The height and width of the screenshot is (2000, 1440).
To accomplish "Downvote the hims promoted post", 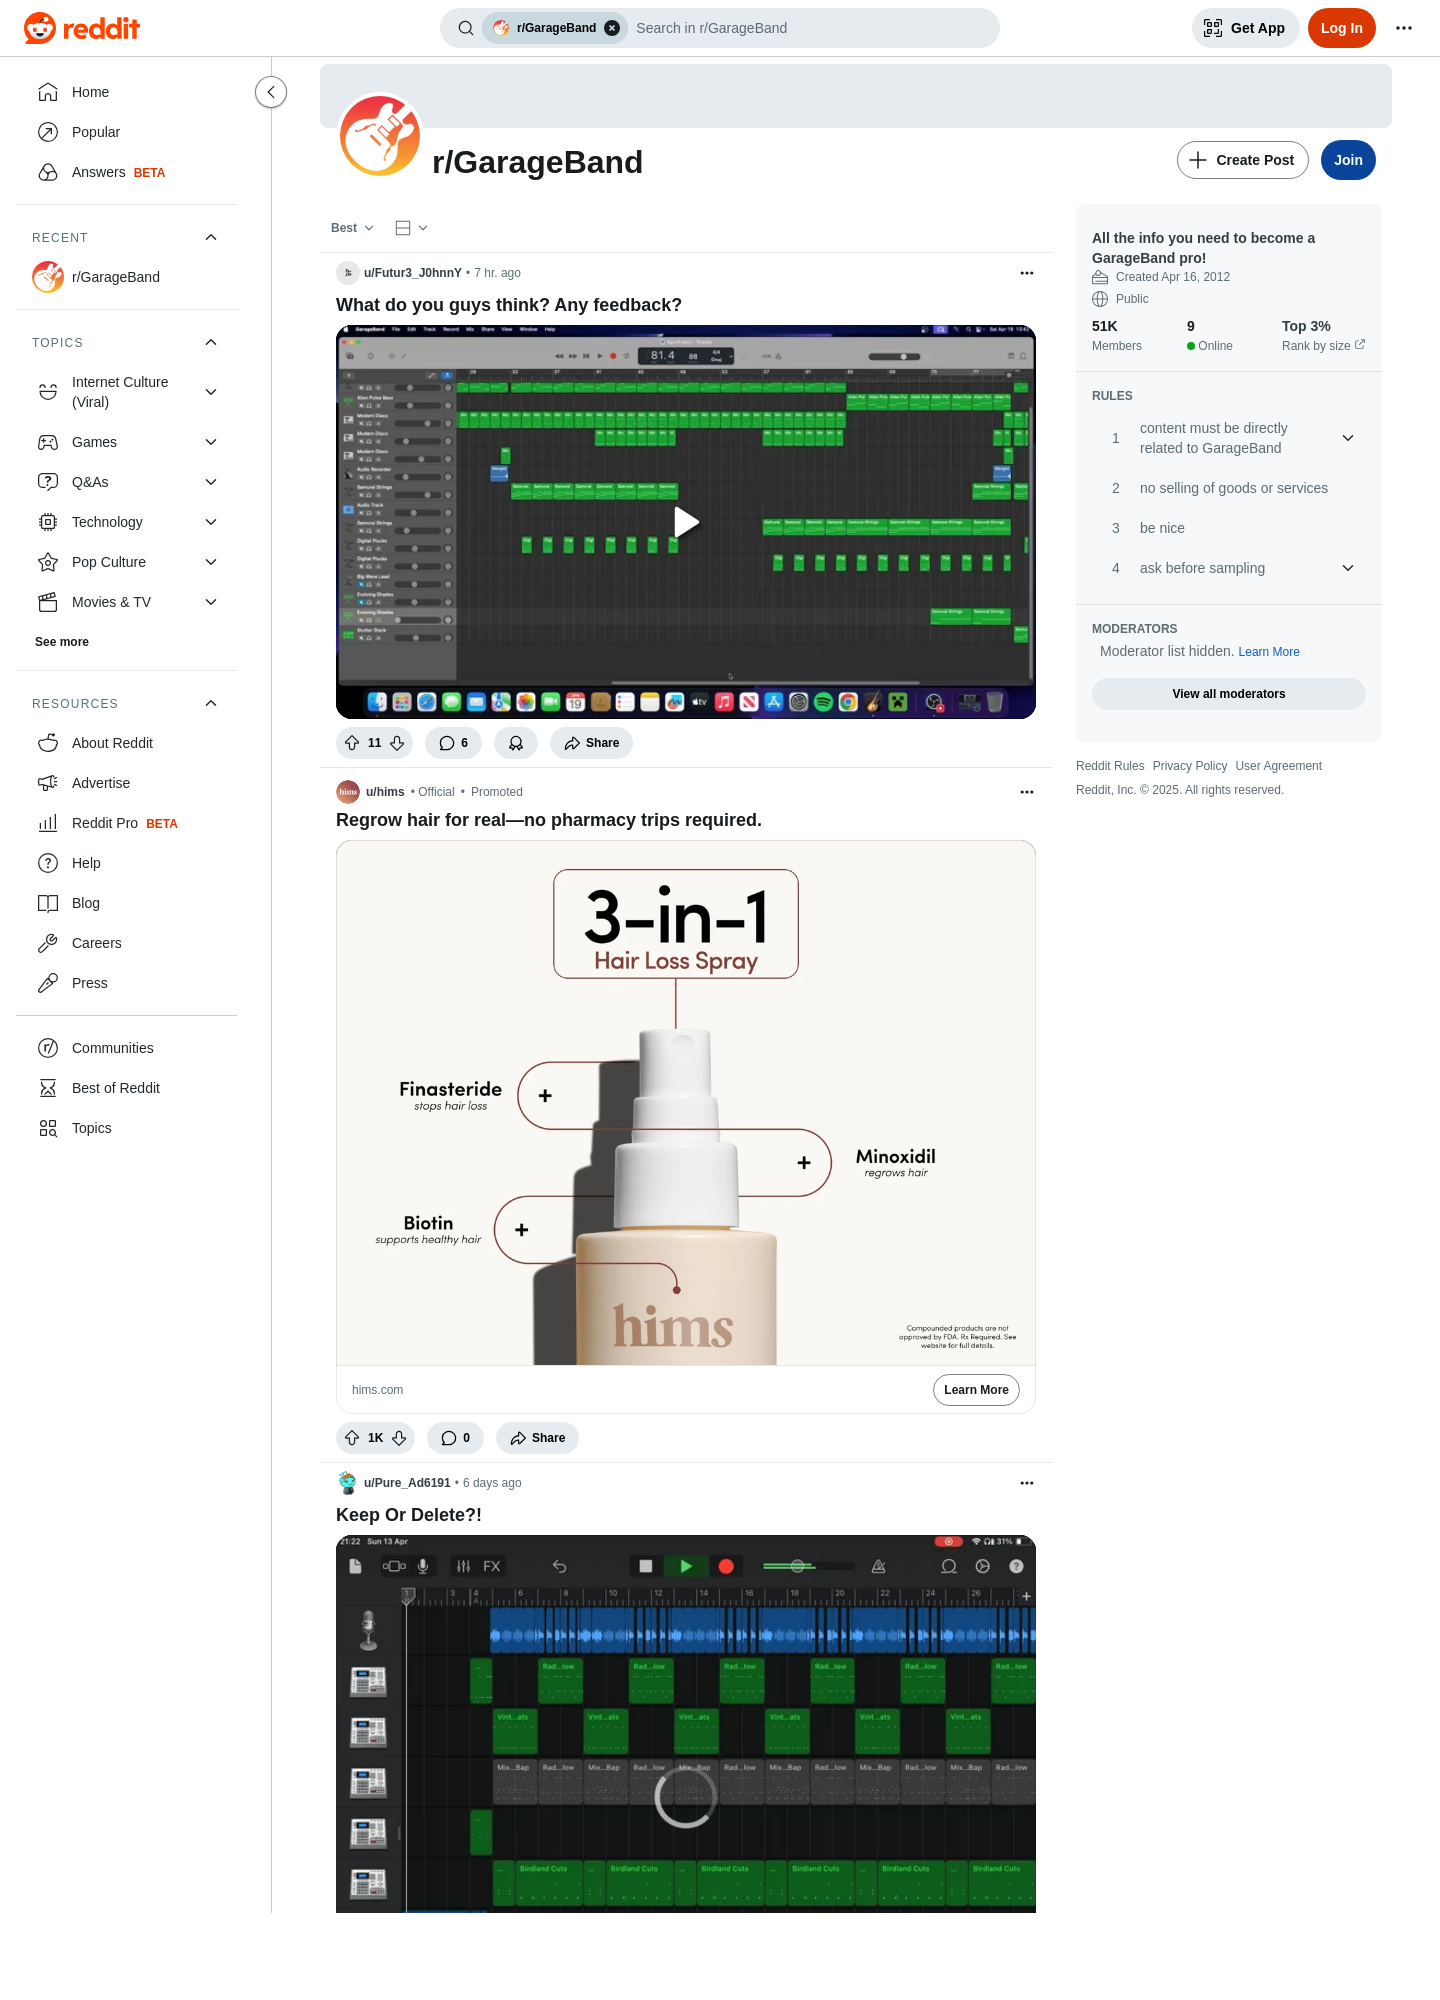I will (x=399, y=1438).
